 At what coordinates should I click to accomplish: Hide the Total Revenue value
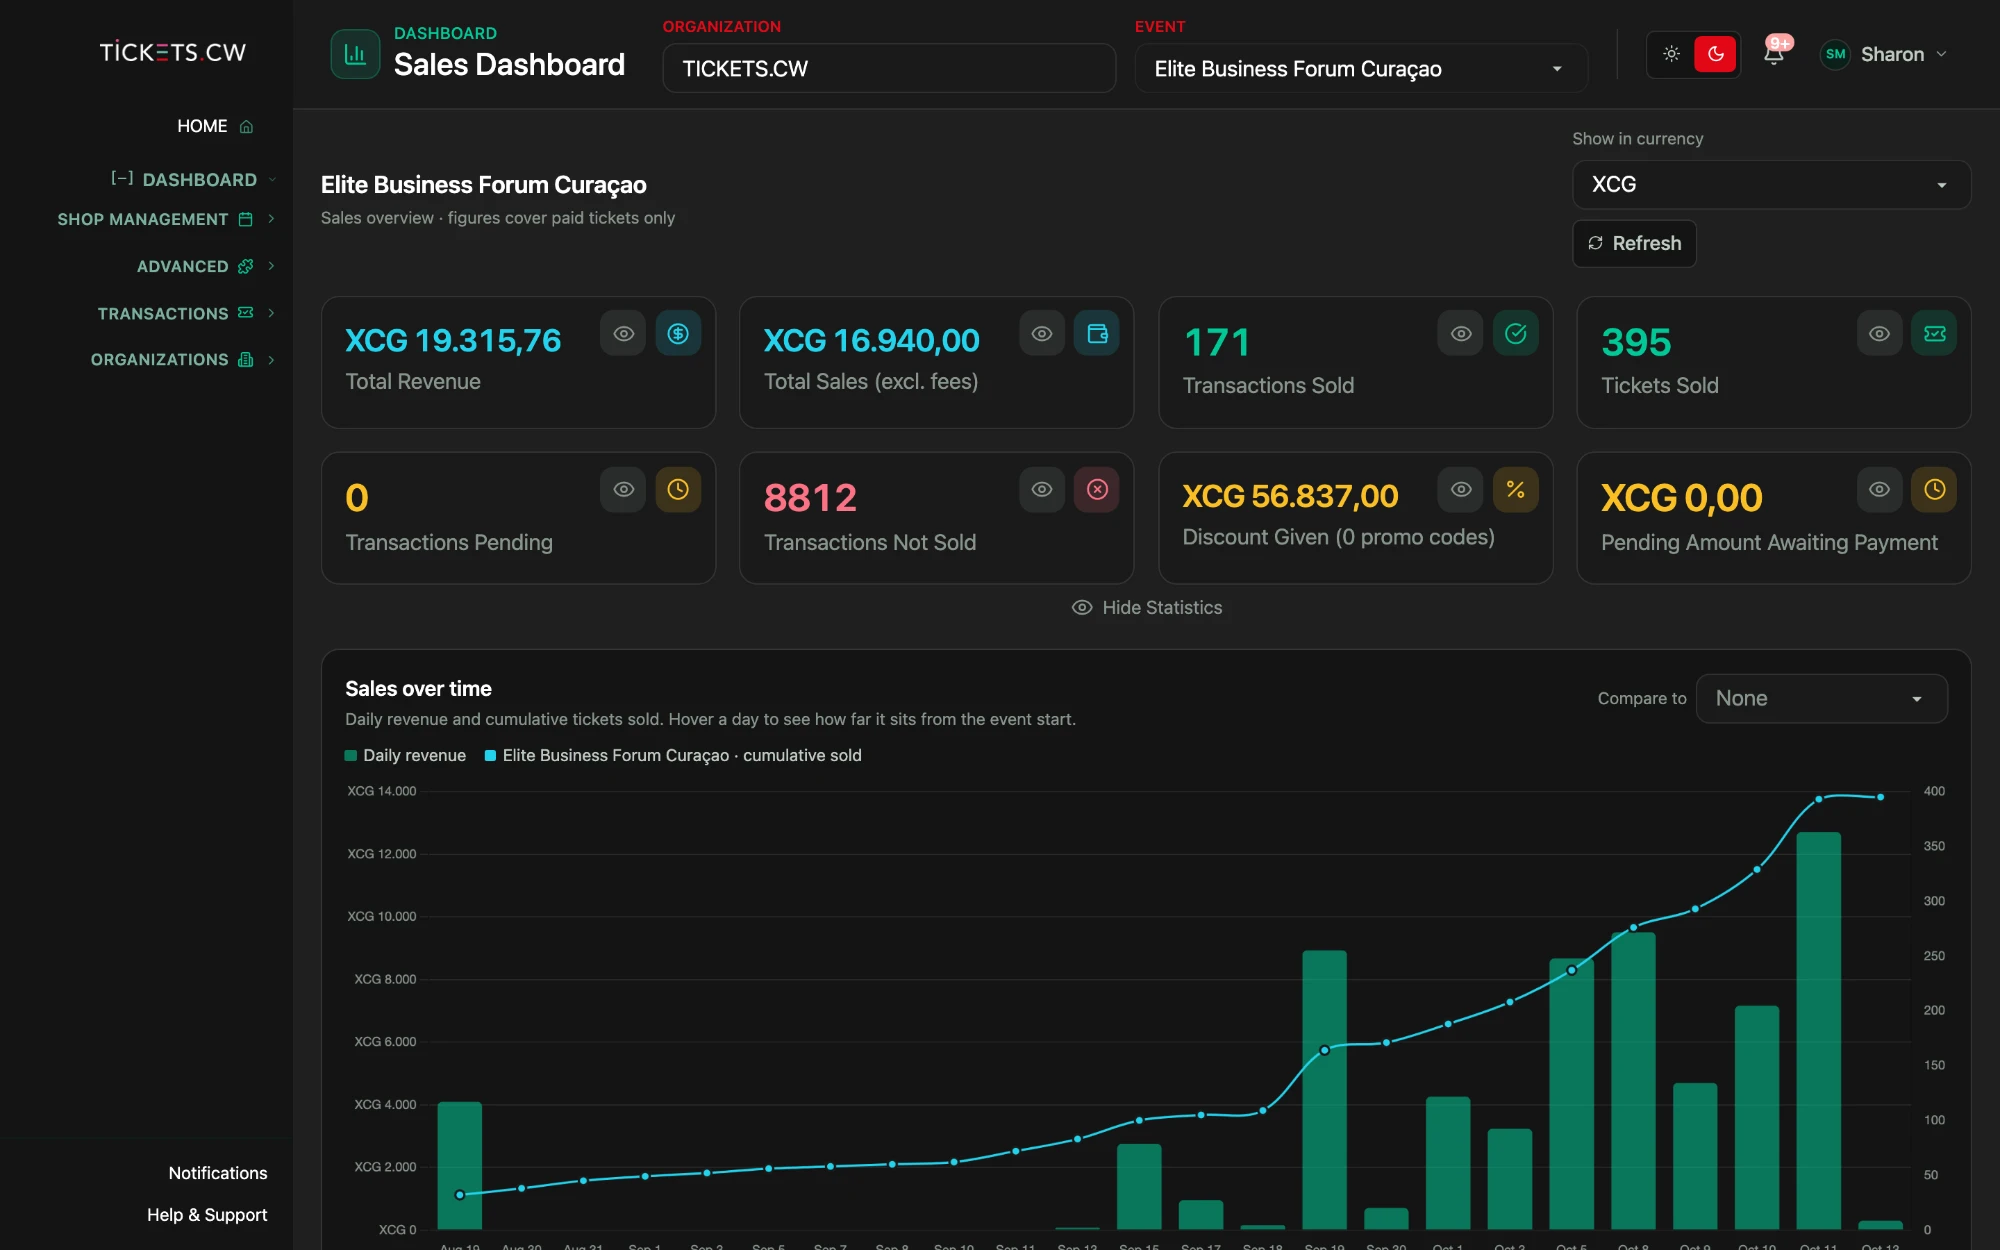623,334
